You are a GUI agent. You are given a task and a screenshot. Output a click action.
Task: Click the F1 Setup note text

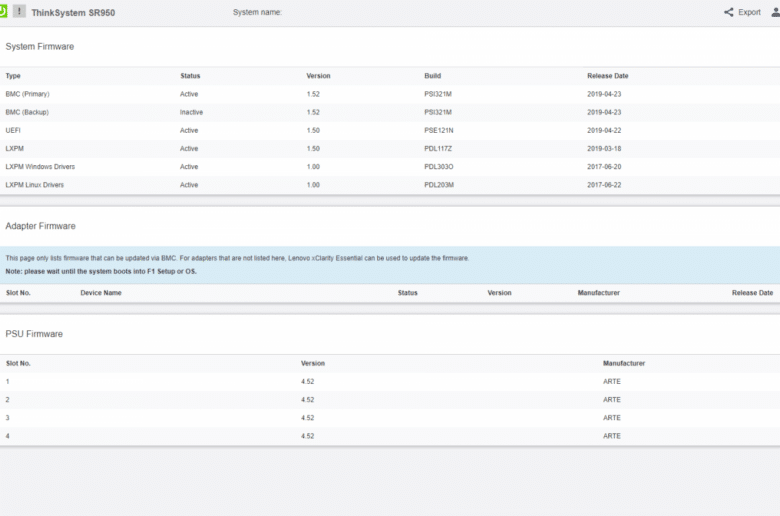tap(101, 272)
